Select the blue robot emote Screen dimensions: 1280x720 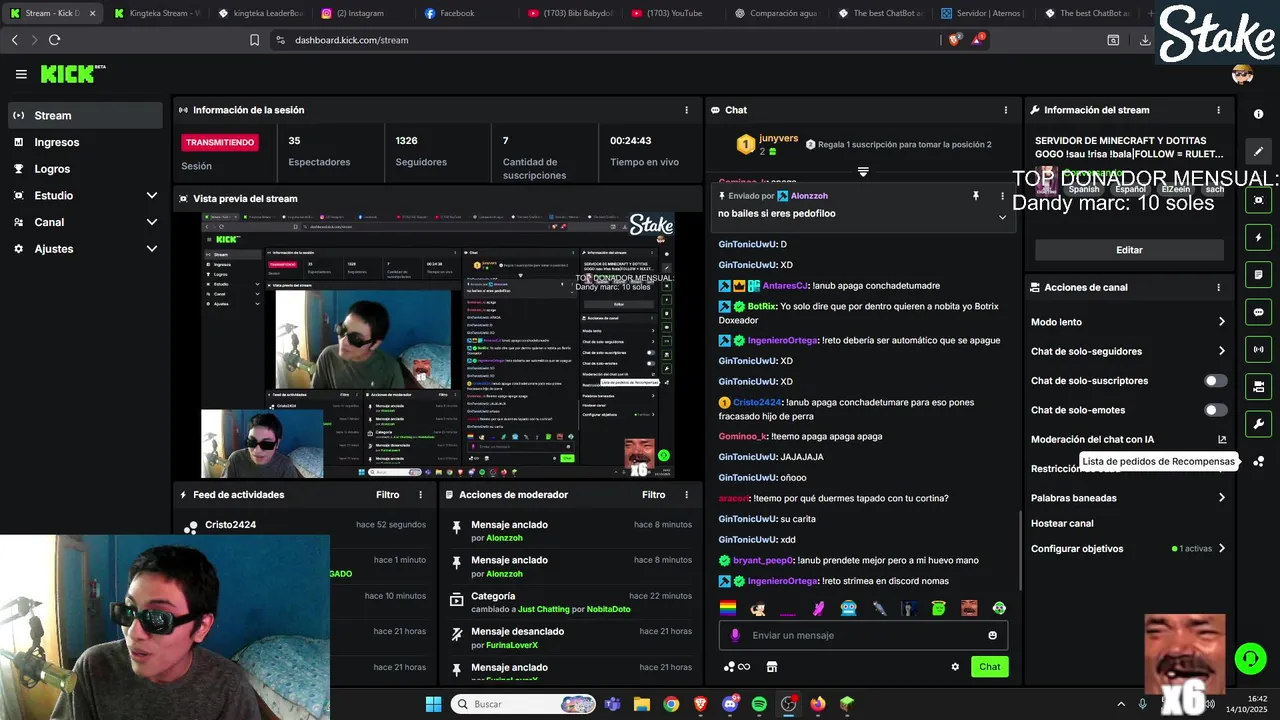pyautogui.click(x=848, y=608)
